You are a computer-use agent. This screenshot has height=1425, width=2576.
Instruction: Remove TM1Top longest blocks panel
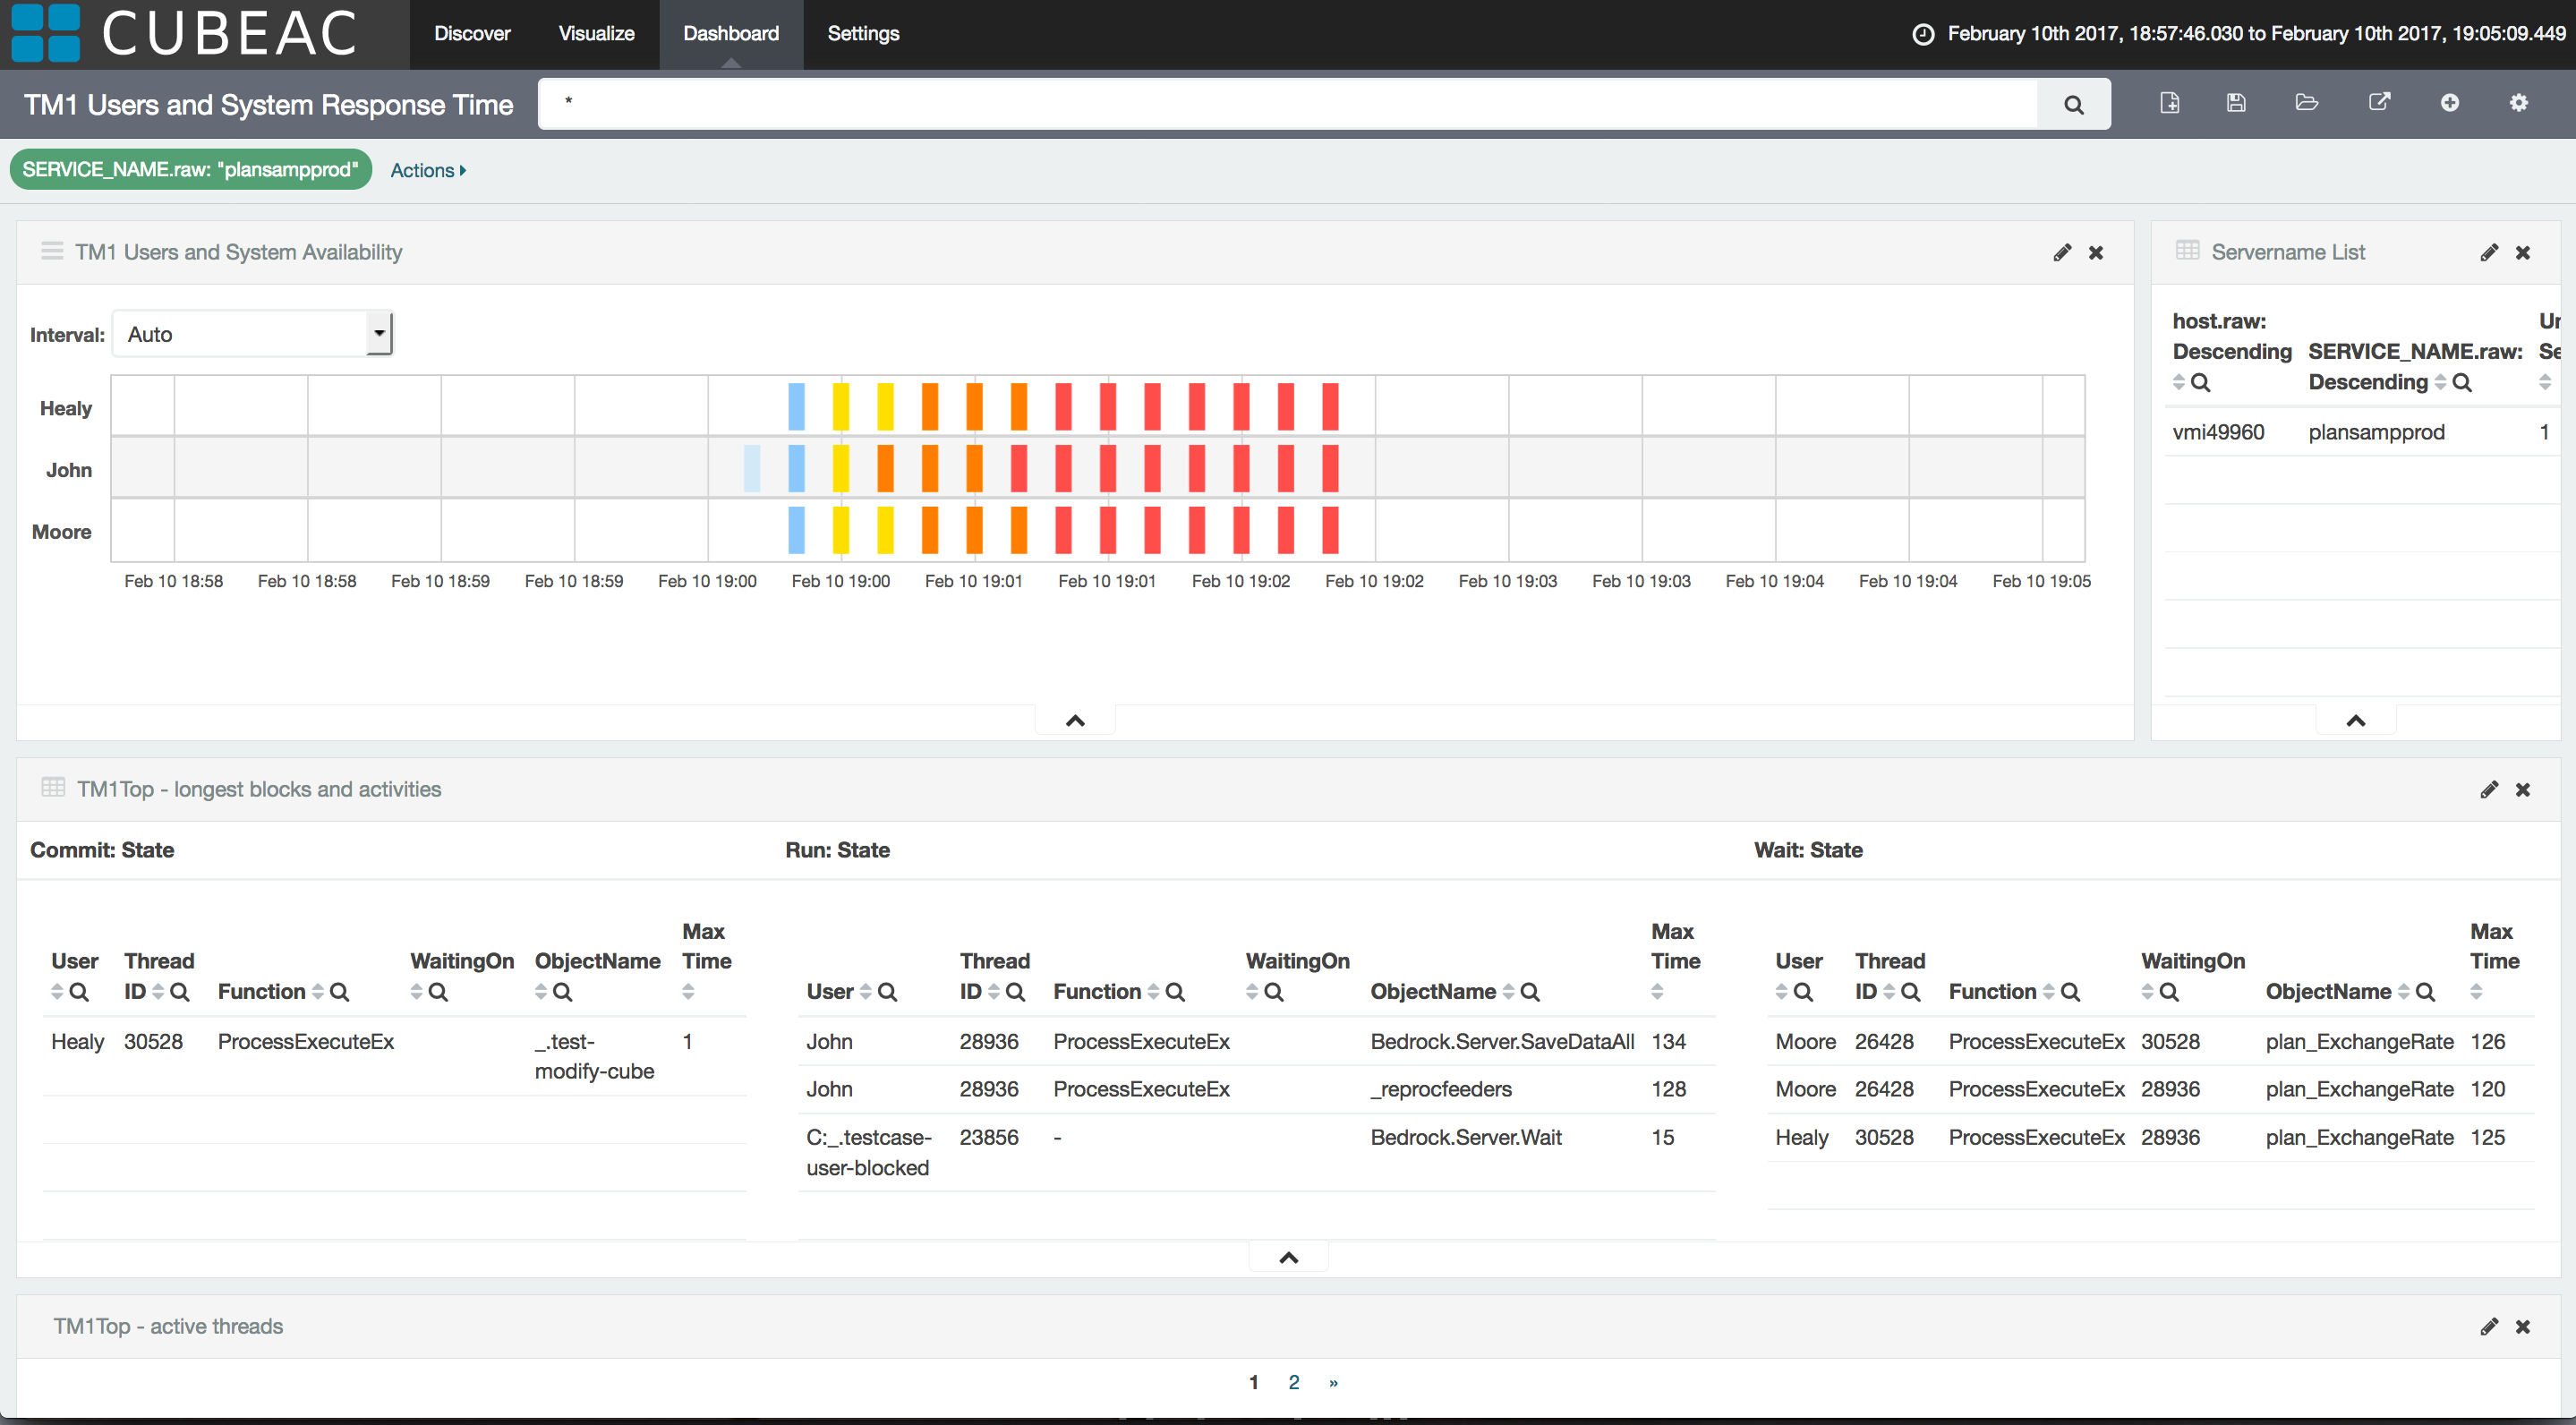pos(2523,790)
